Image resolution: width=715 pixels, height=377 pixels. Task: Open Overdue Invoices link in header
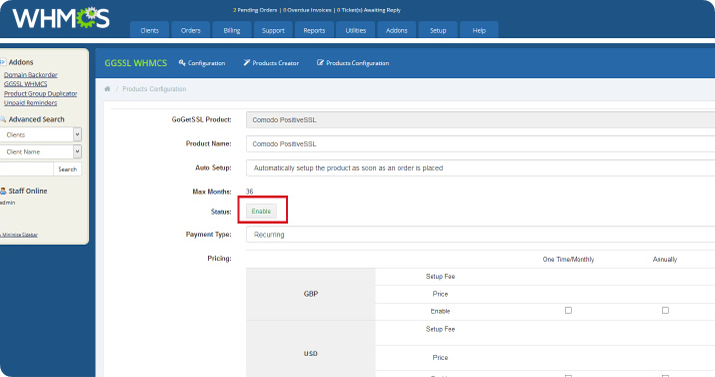(307, 10)
